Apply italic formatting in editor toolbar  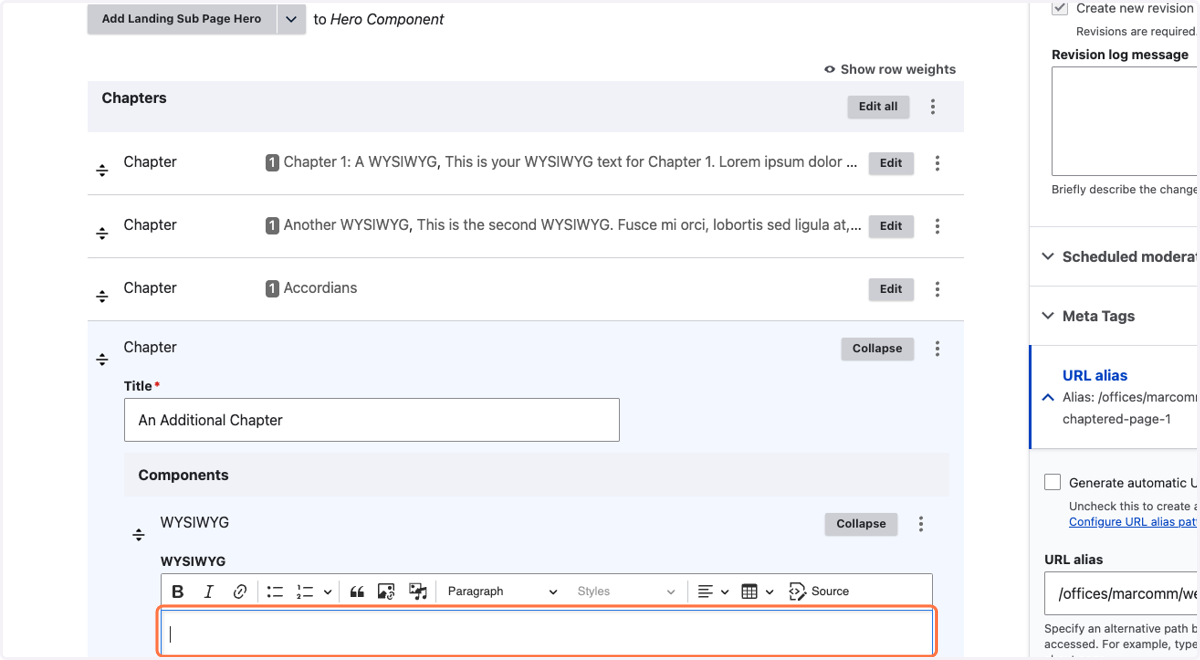point(209,591)
